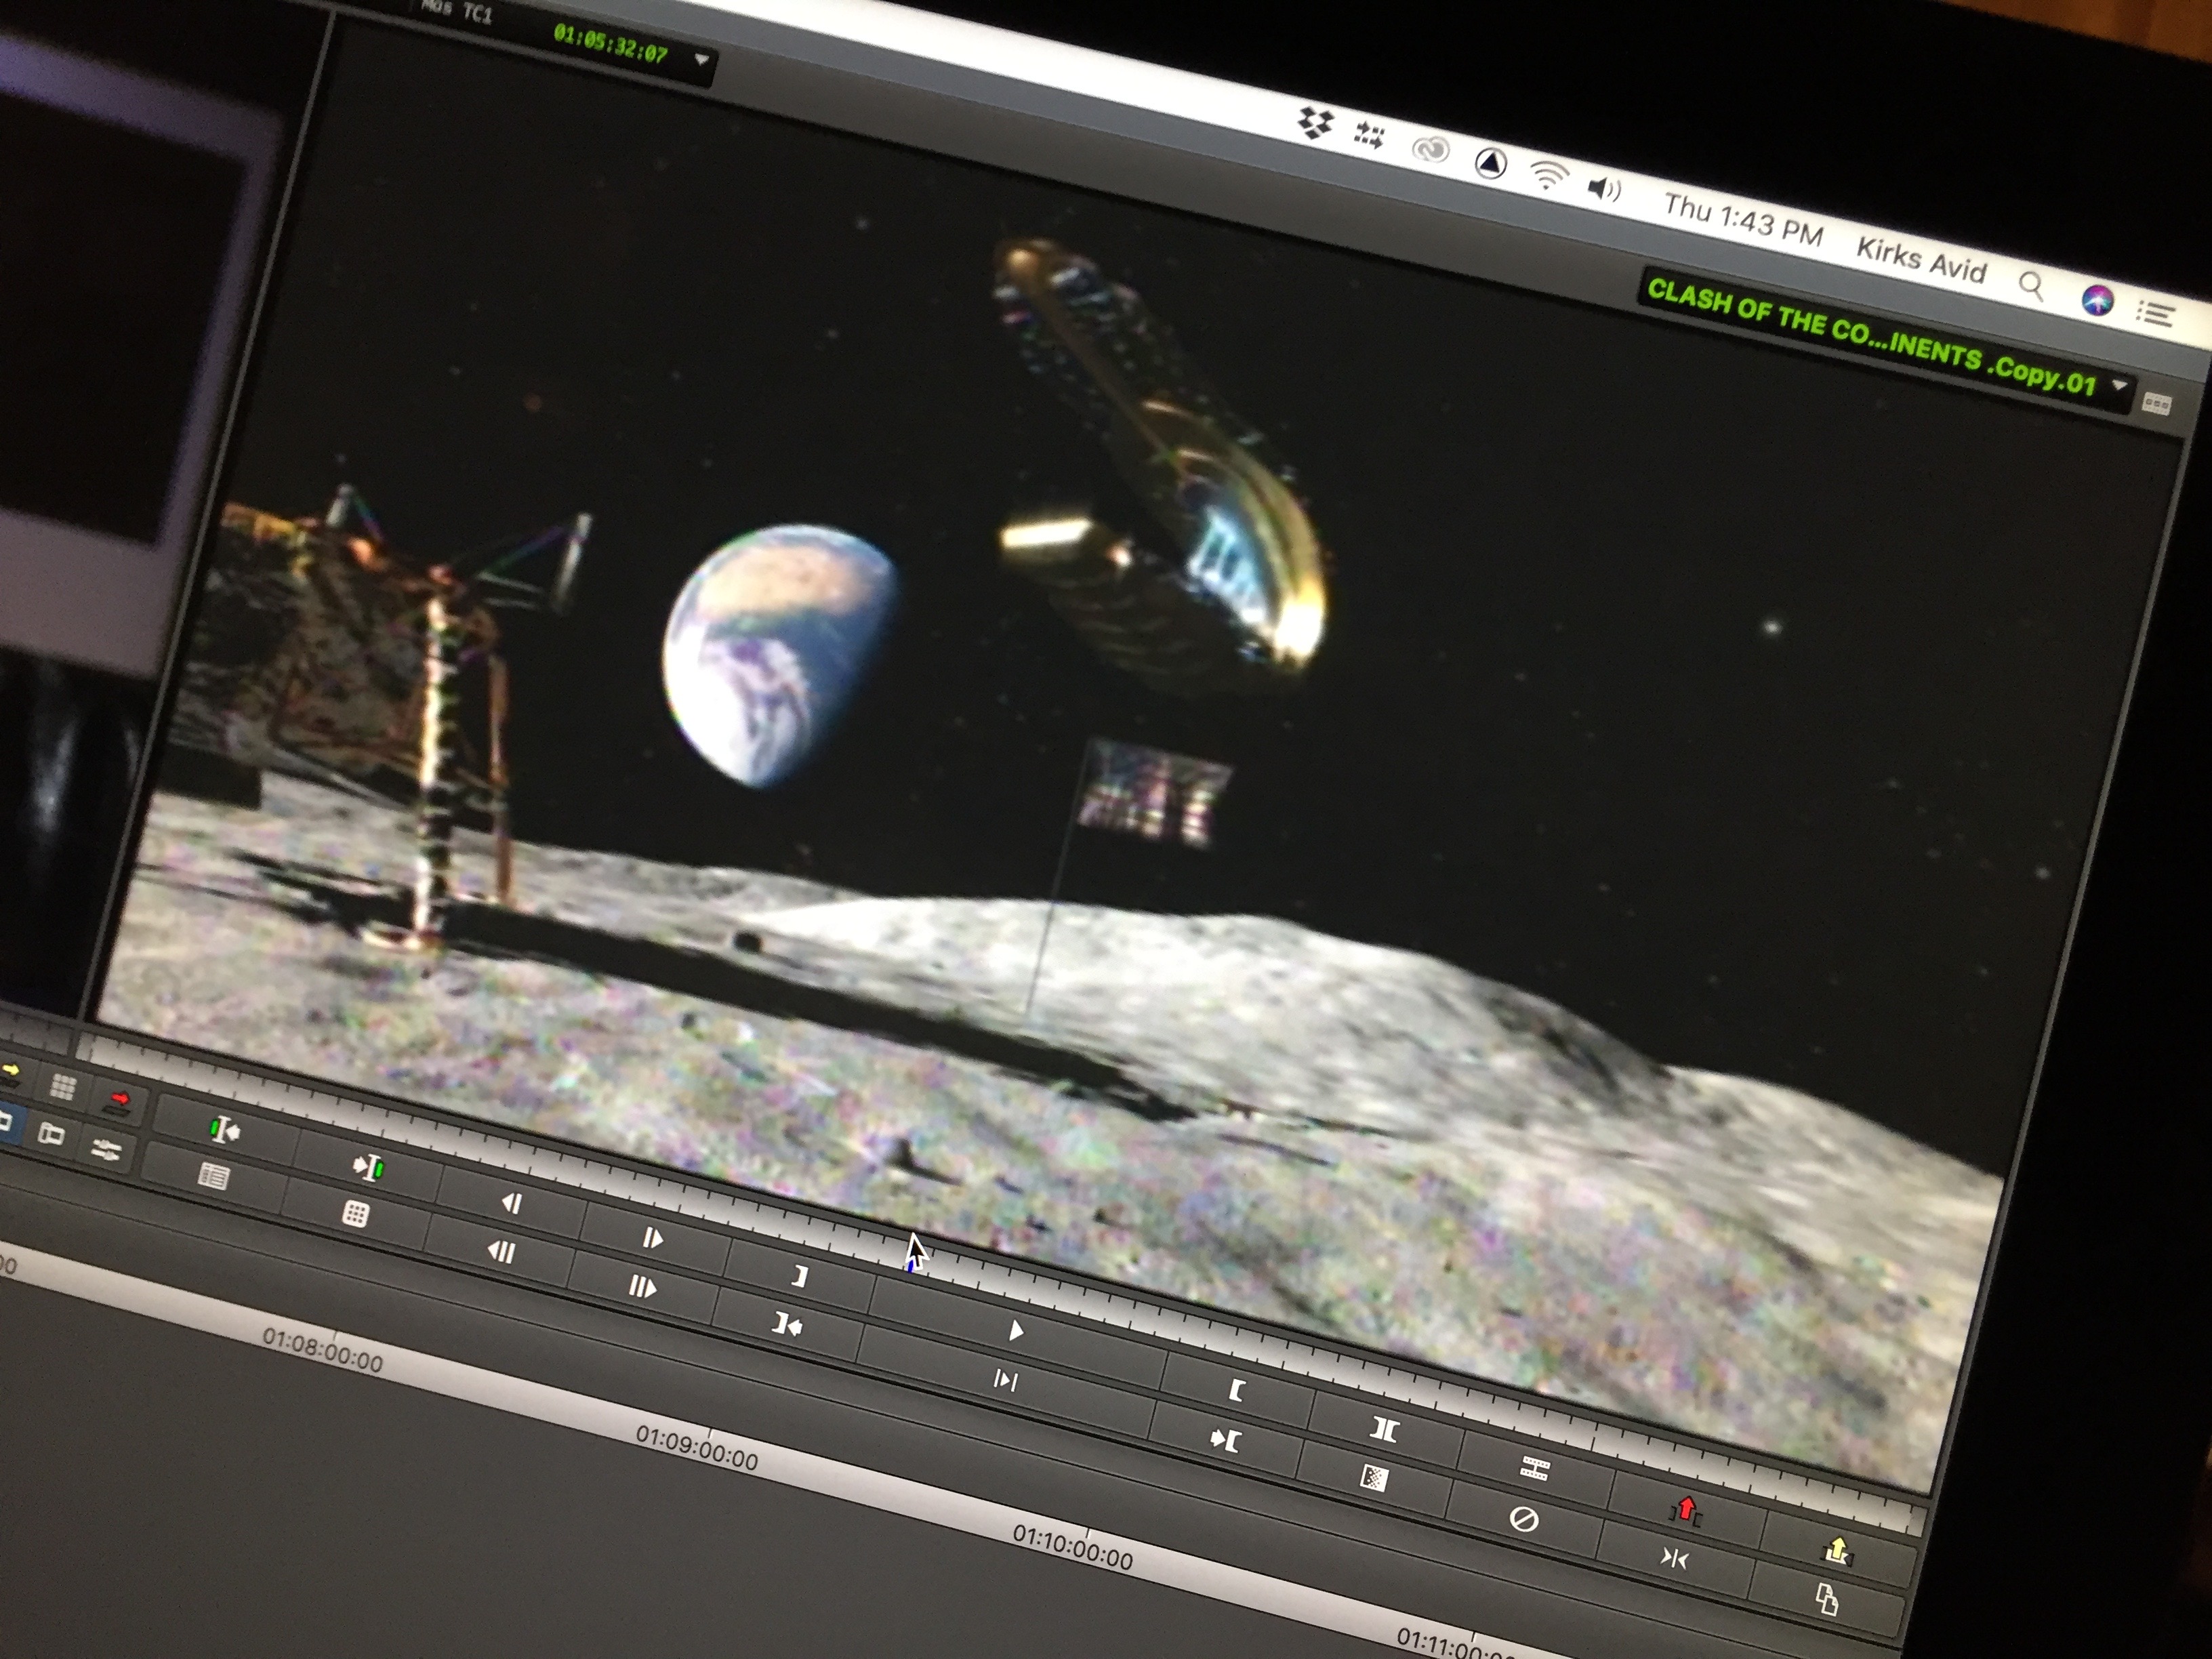Open the triangle-in-circle menu bar icon
2212x1659 pixels.
(1490, 164)
